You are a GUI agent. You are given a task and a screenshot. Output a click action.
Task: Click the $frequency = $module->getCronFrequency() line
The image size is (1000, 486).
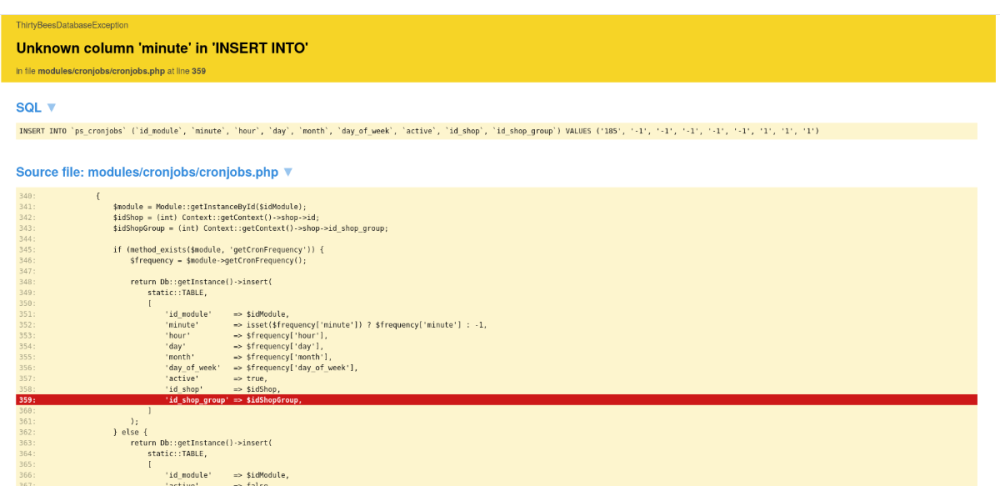point(217,260)
